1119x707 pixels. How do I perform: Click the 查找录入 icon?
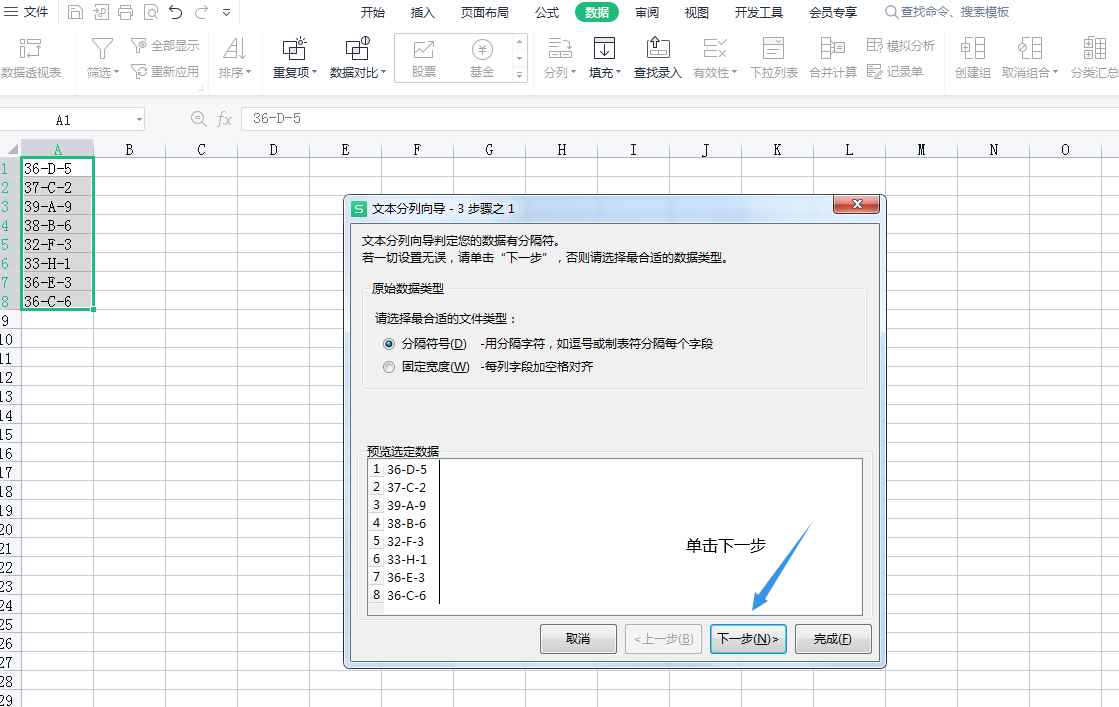pyautogui.click(x=658, y=58)
